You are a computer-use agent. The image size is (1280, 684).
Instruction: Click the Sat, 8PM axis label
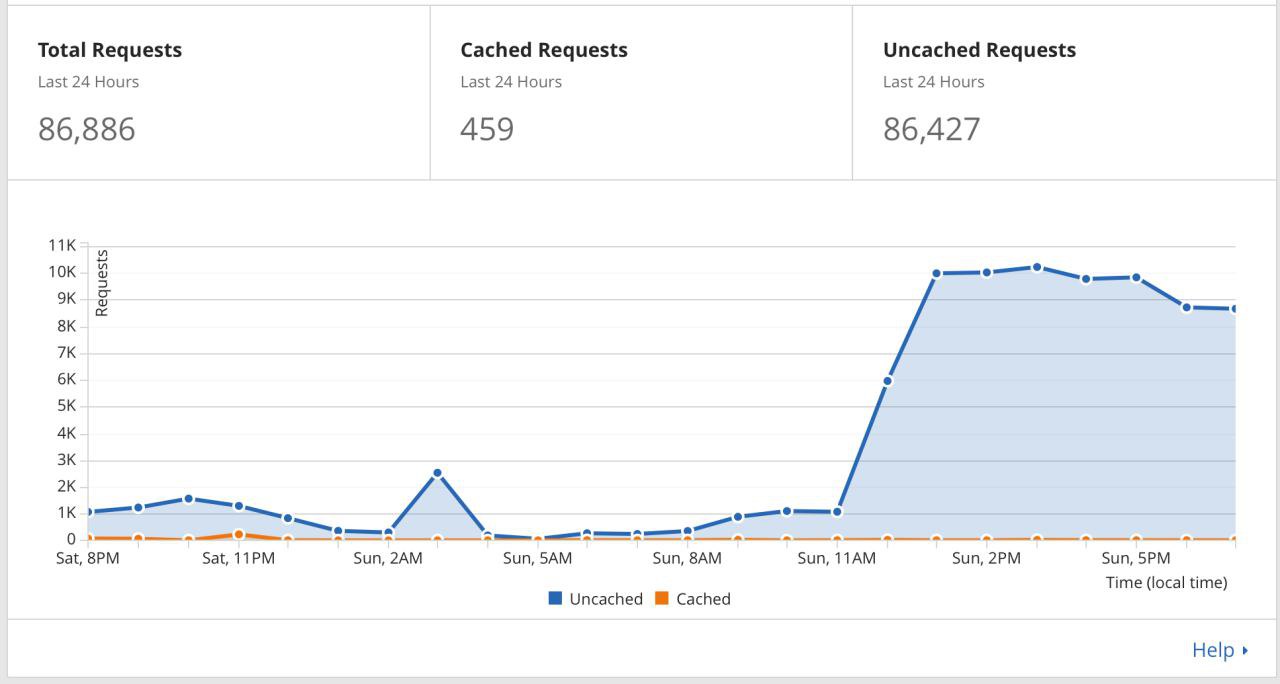tap(87, 558)
